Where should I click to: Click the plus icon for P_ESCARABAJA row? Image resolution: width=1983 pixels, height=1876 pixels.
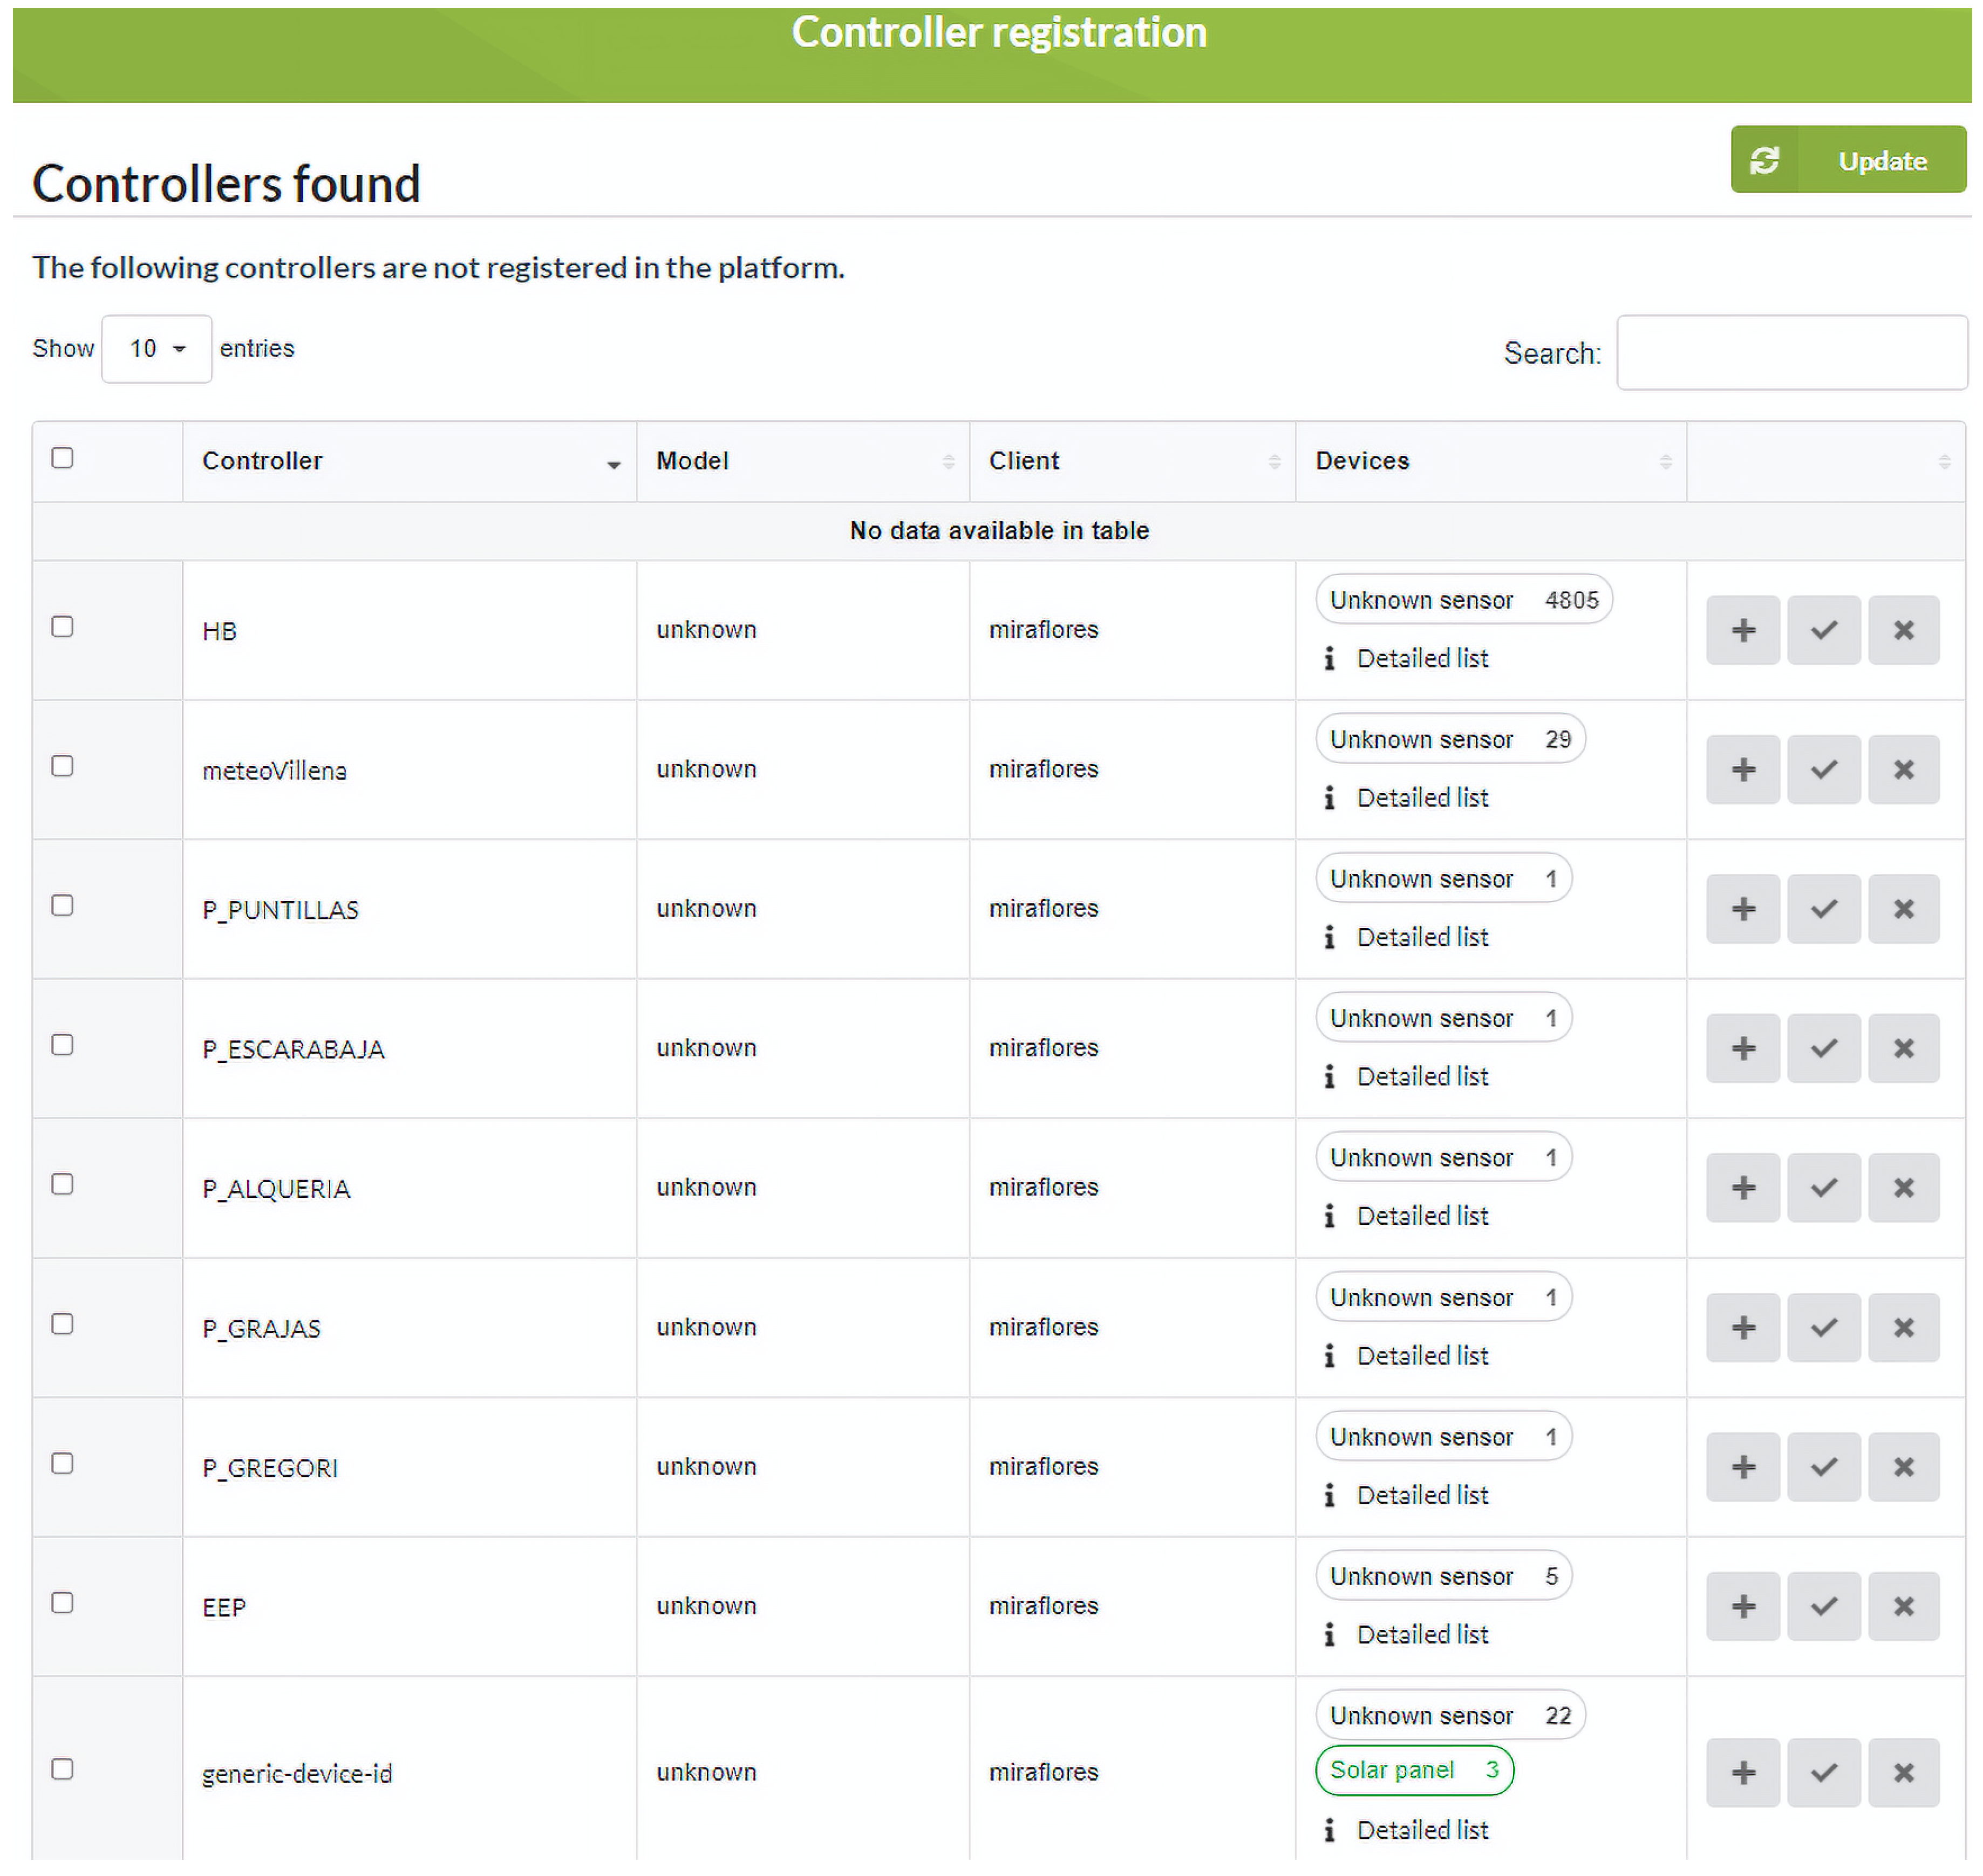pos(1742,1048)
